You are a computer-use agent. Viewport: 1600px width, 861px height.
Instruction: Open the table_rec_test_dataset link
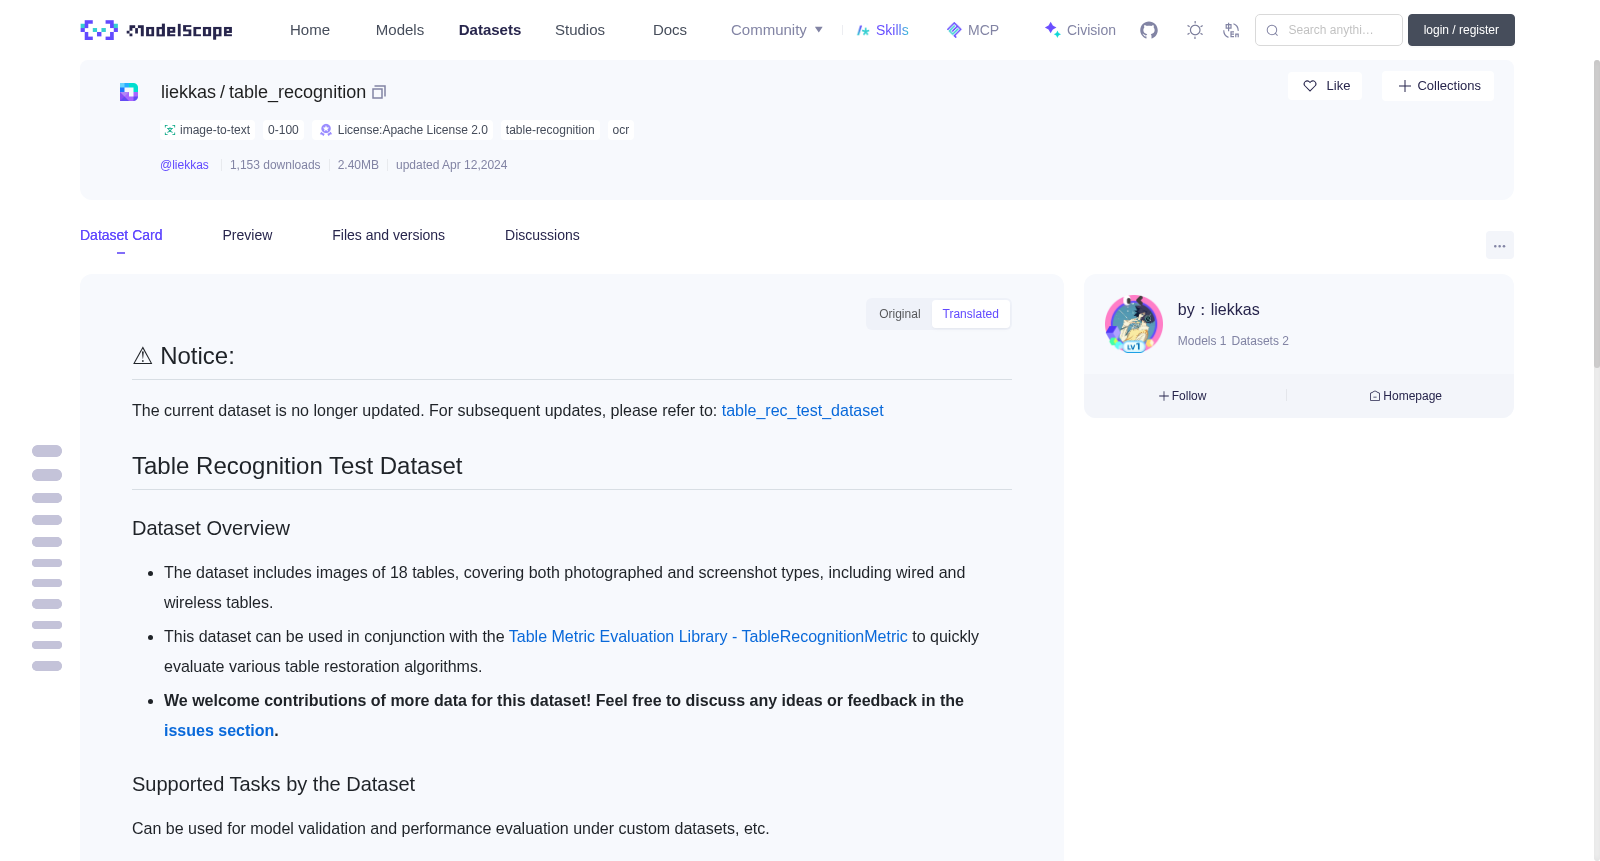pyautogui.click(x=802, y=410)
